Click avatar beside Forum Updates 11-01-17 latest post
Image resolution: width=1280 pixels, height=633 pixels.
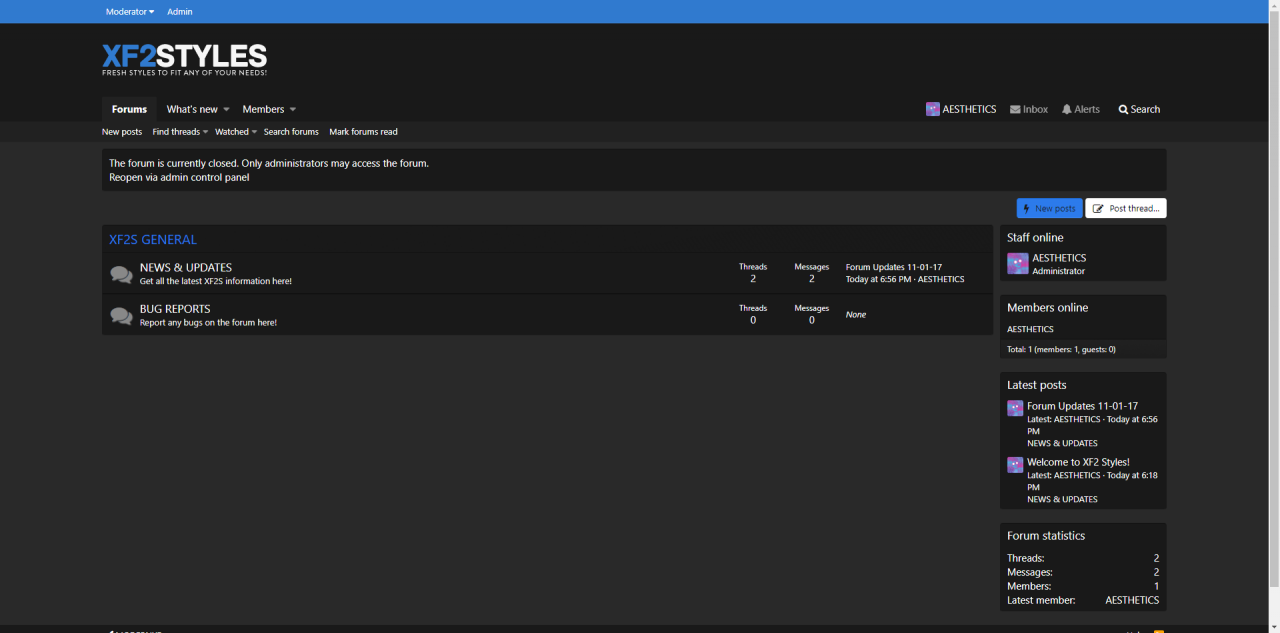[x=1015, y=408]
